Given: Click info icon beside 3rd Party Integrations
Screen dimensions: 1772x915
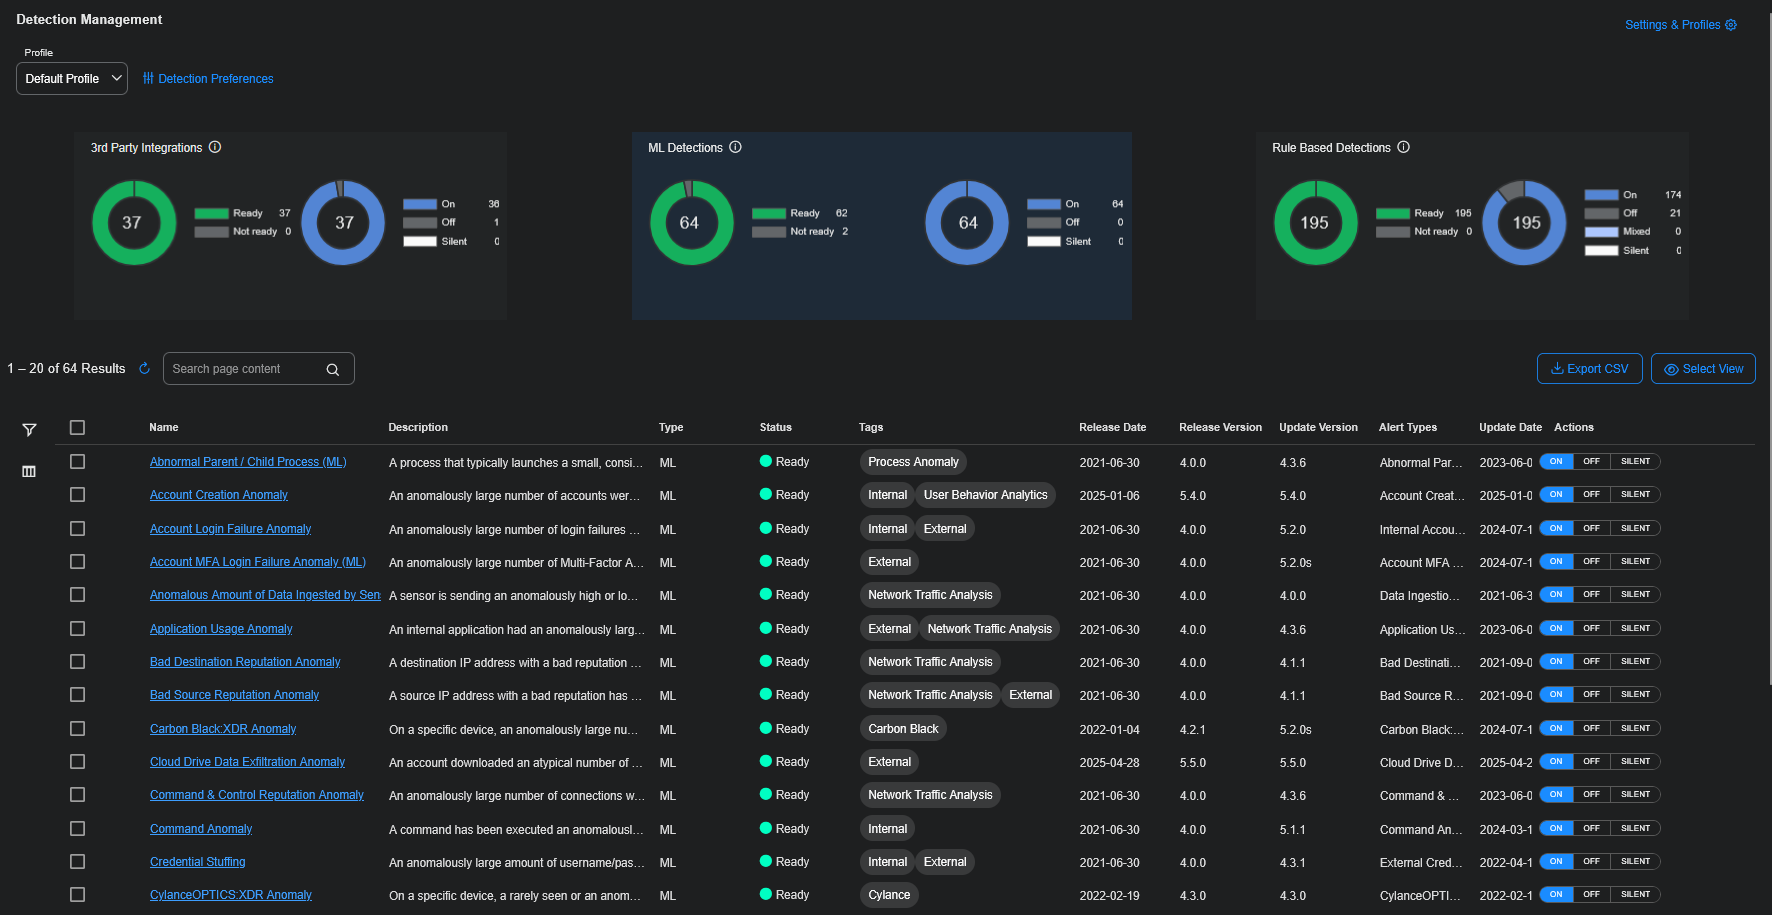Looking at the screenshot, I should click(215, 147).
